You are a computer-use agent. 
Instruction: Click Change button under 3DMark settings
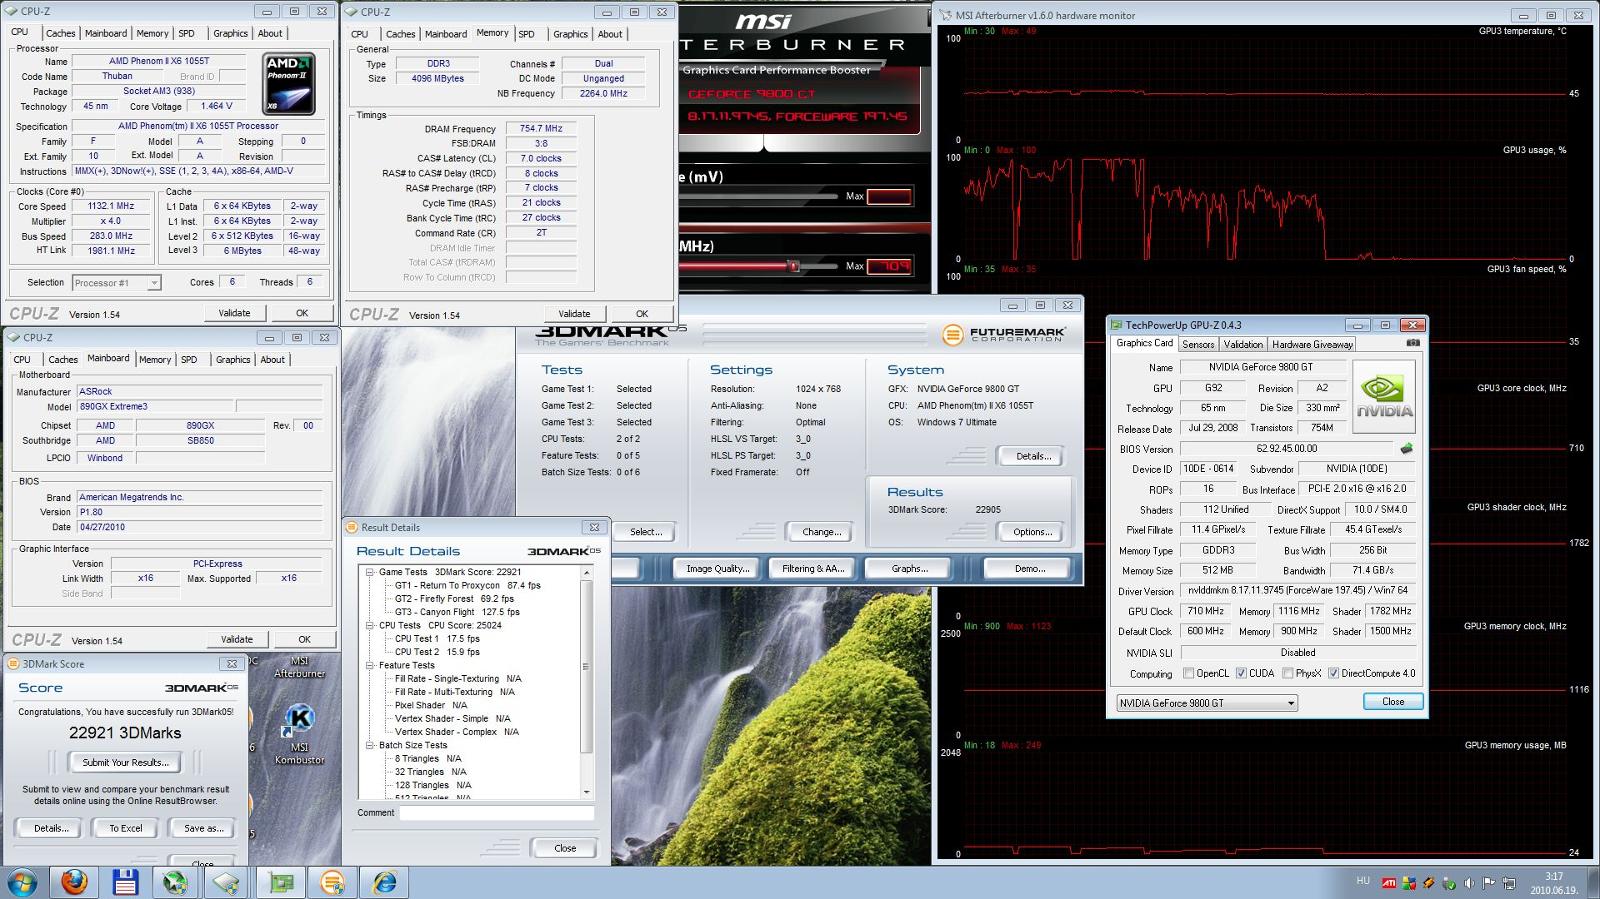click(x=821, y=532)
